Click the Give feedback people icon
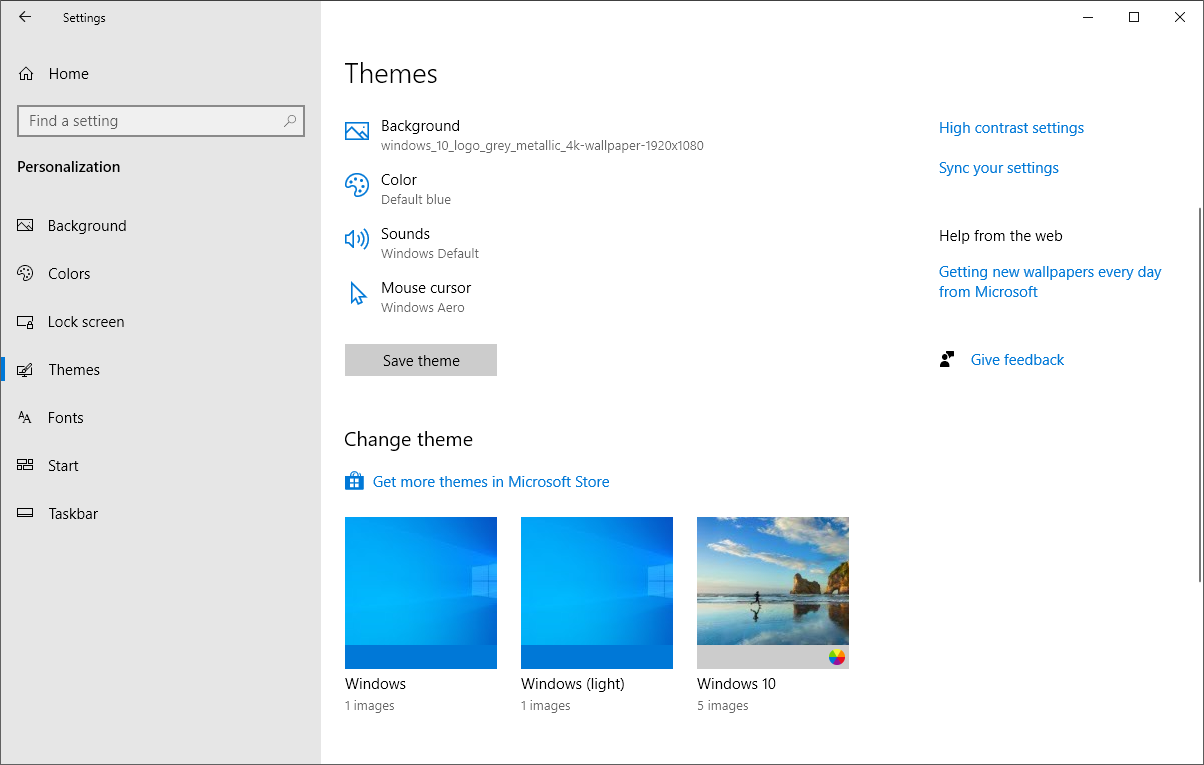The image size is (1204, 765). (x=947, y=359)
